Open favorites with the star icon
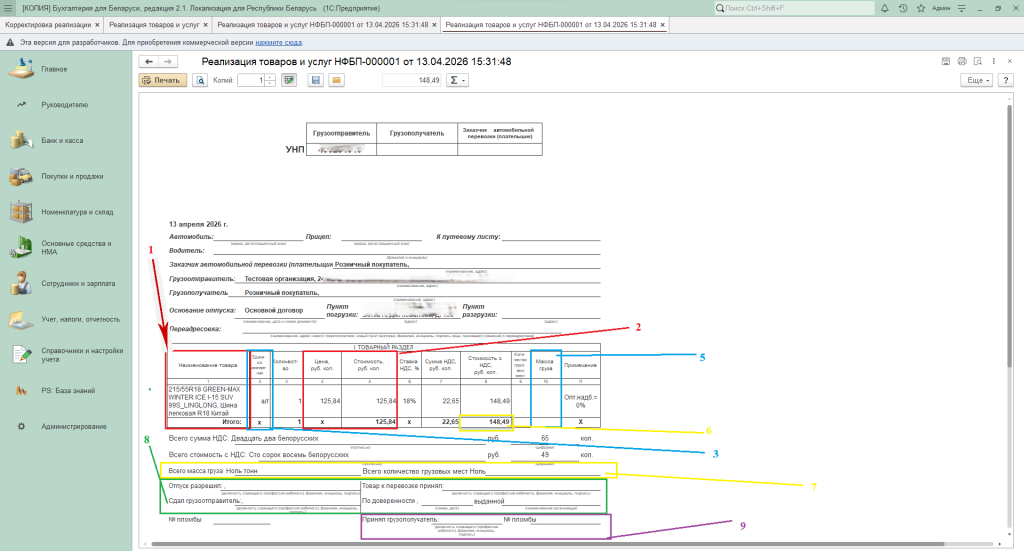 (x=921, y=8)
